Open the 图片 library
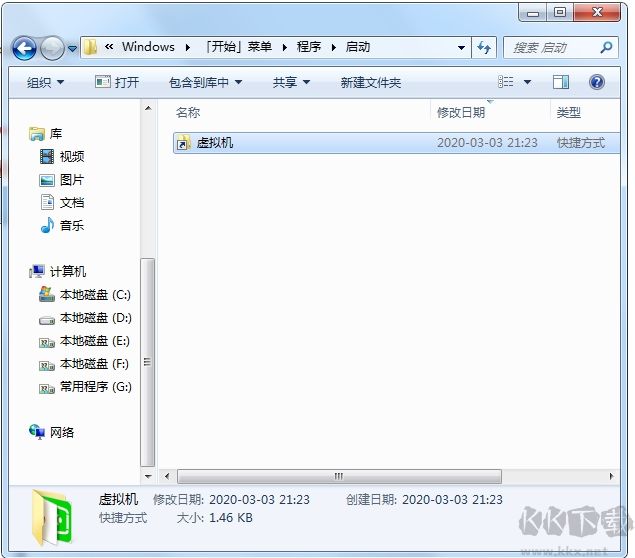This screenshot has height=558, width=635. click(72, 179)
